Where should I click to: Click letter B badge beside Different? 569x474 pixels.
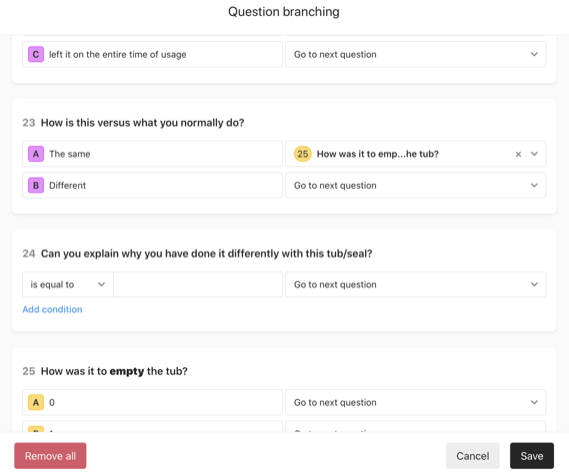(36, 185)
